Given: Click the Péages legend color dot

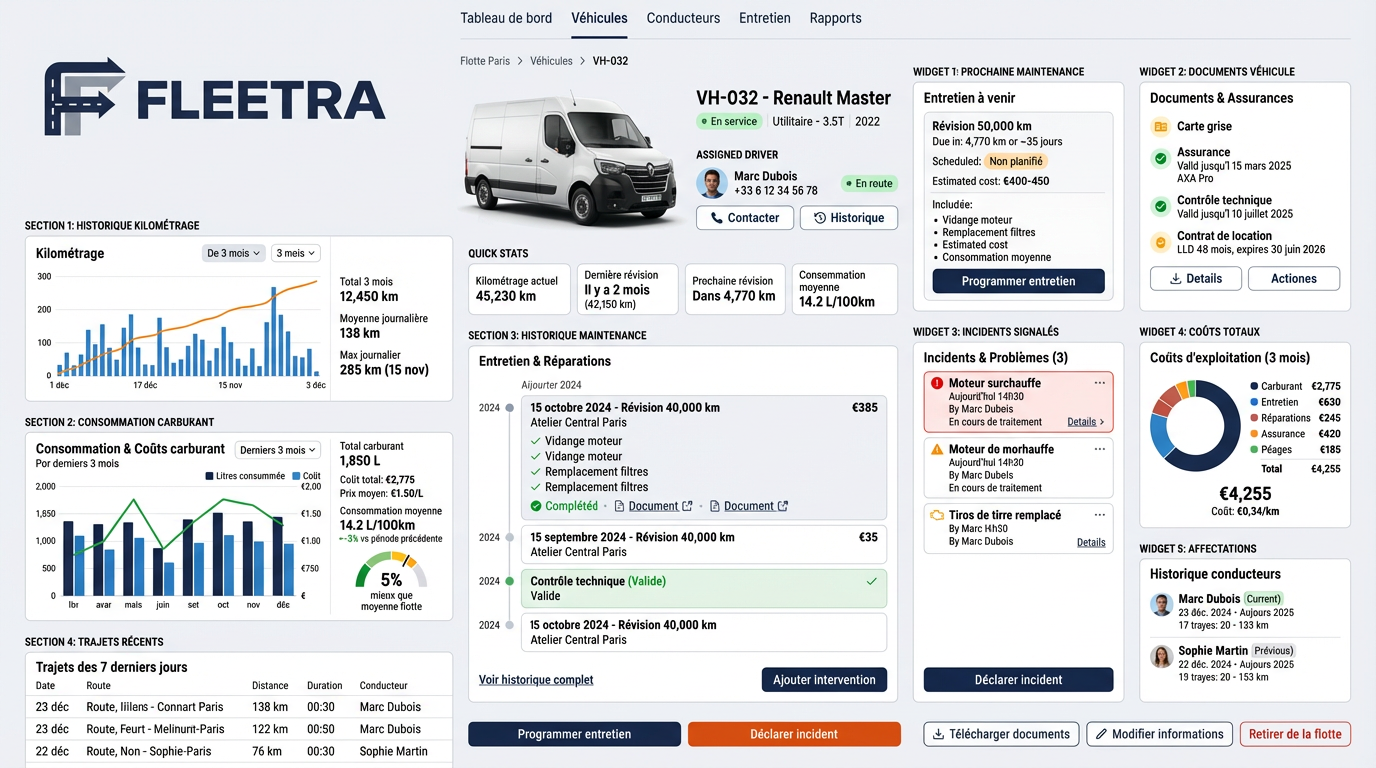Looking at the screenshot, I should click(1252, 450).
